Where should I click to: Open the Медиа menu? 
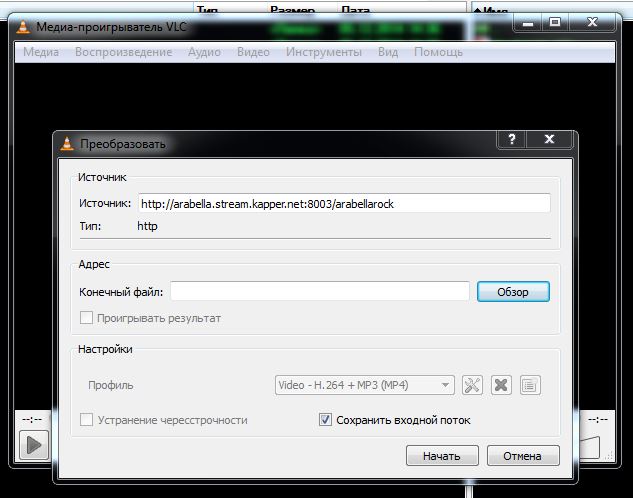coord(41,52)
